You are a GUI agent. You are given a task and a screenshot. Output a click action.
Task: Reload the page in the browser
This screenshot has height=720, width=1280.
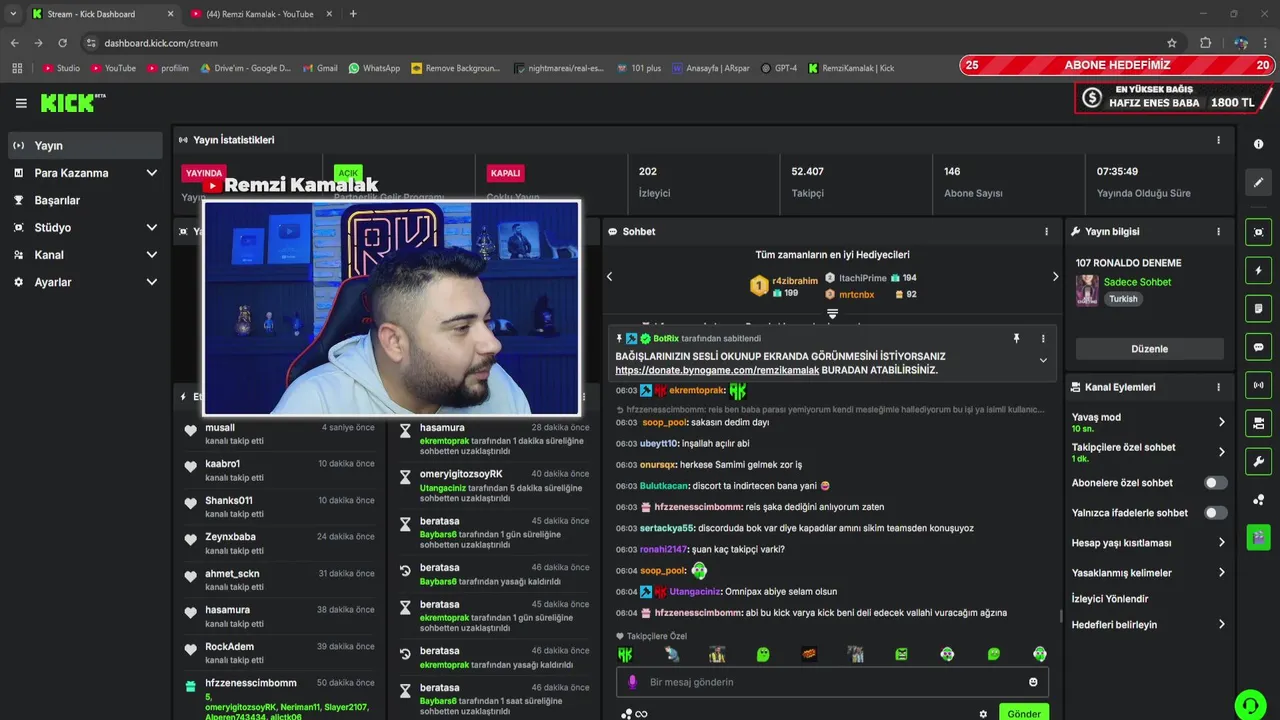coord(62,43)
